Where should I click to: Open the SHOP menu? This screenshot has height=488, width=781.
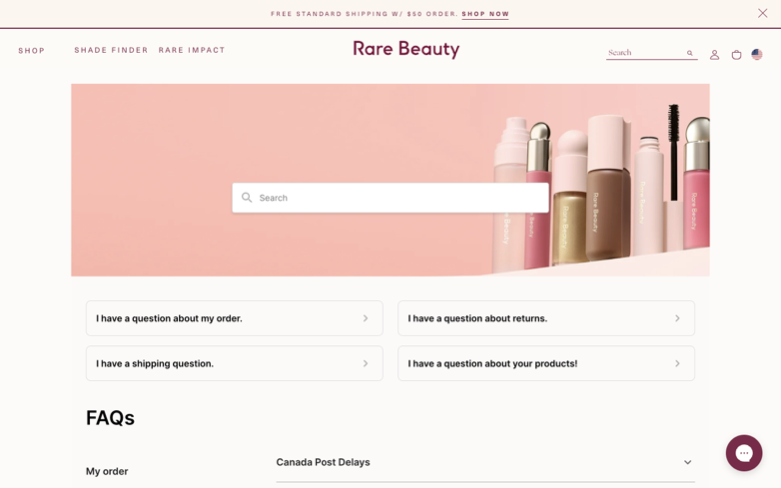[31, 51]
